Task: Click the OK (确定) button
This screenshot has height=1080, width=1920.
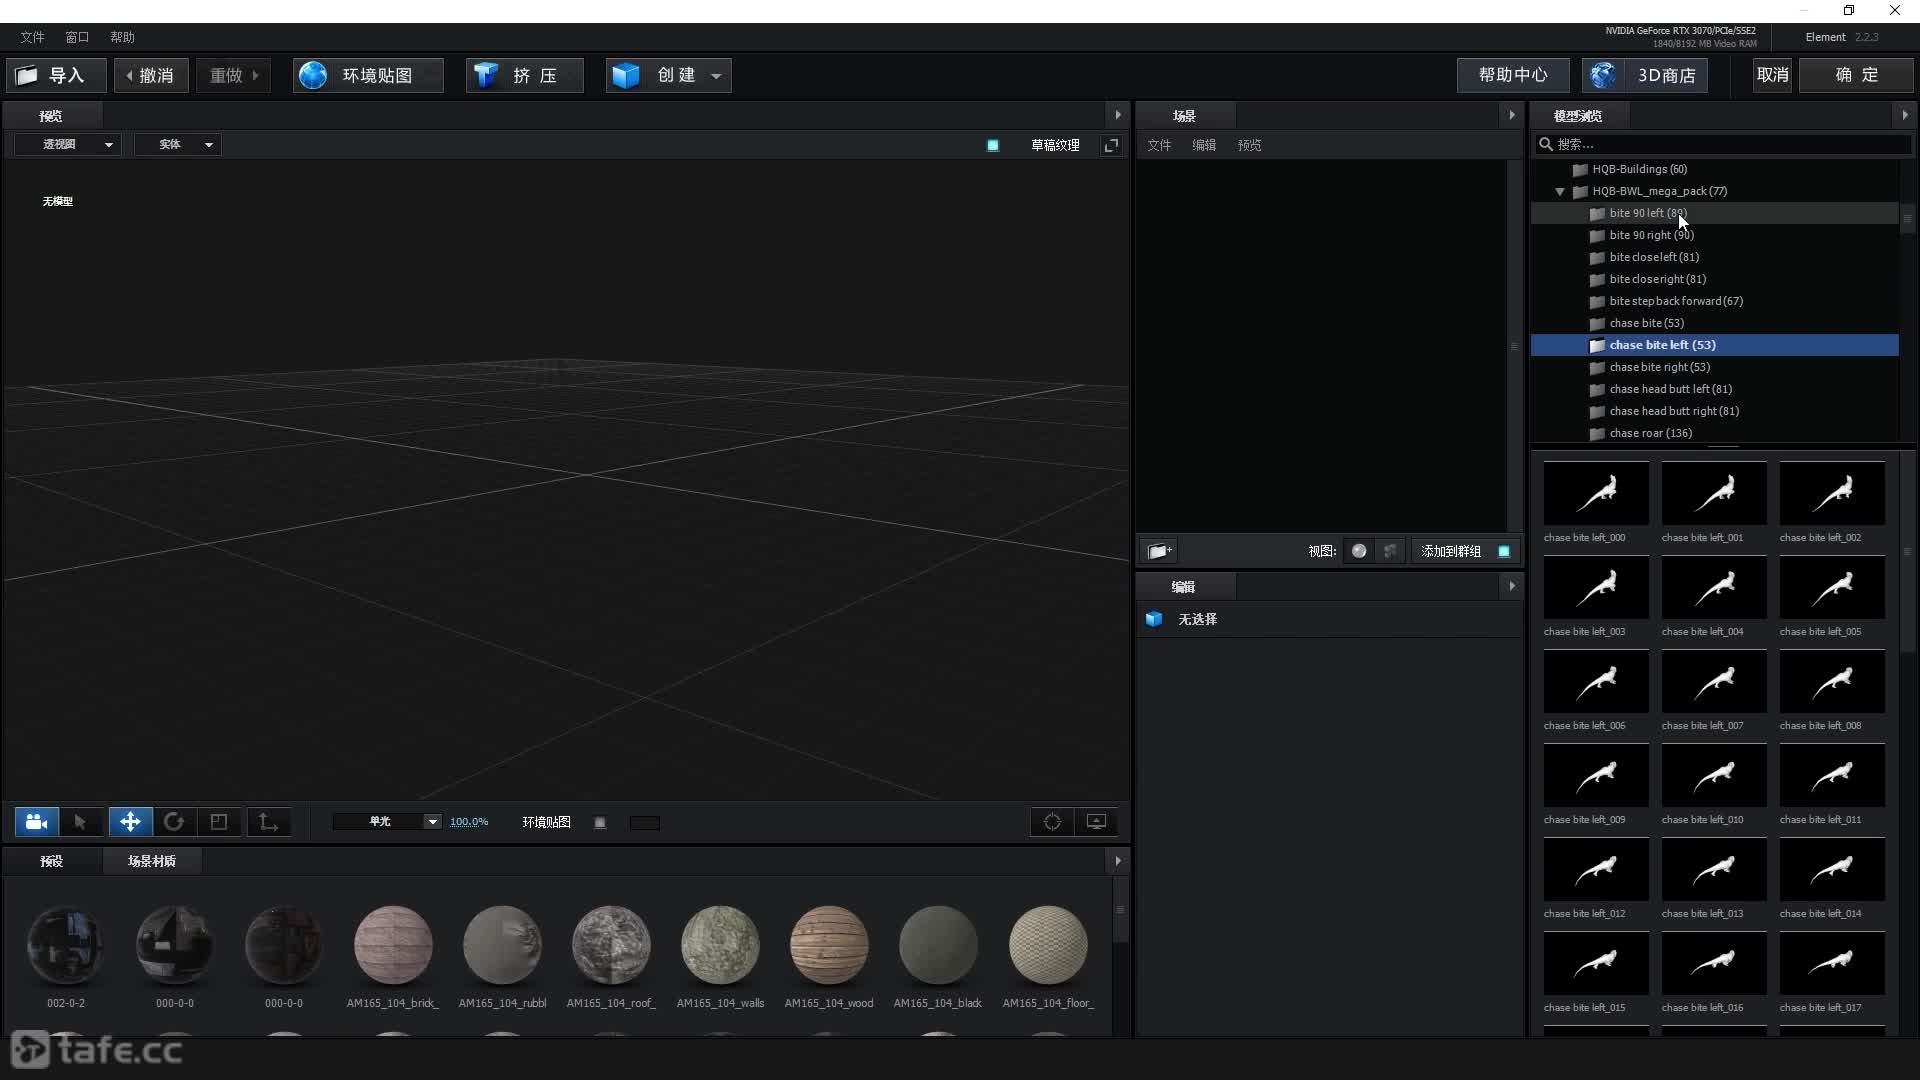Action: pos(1857,75)
